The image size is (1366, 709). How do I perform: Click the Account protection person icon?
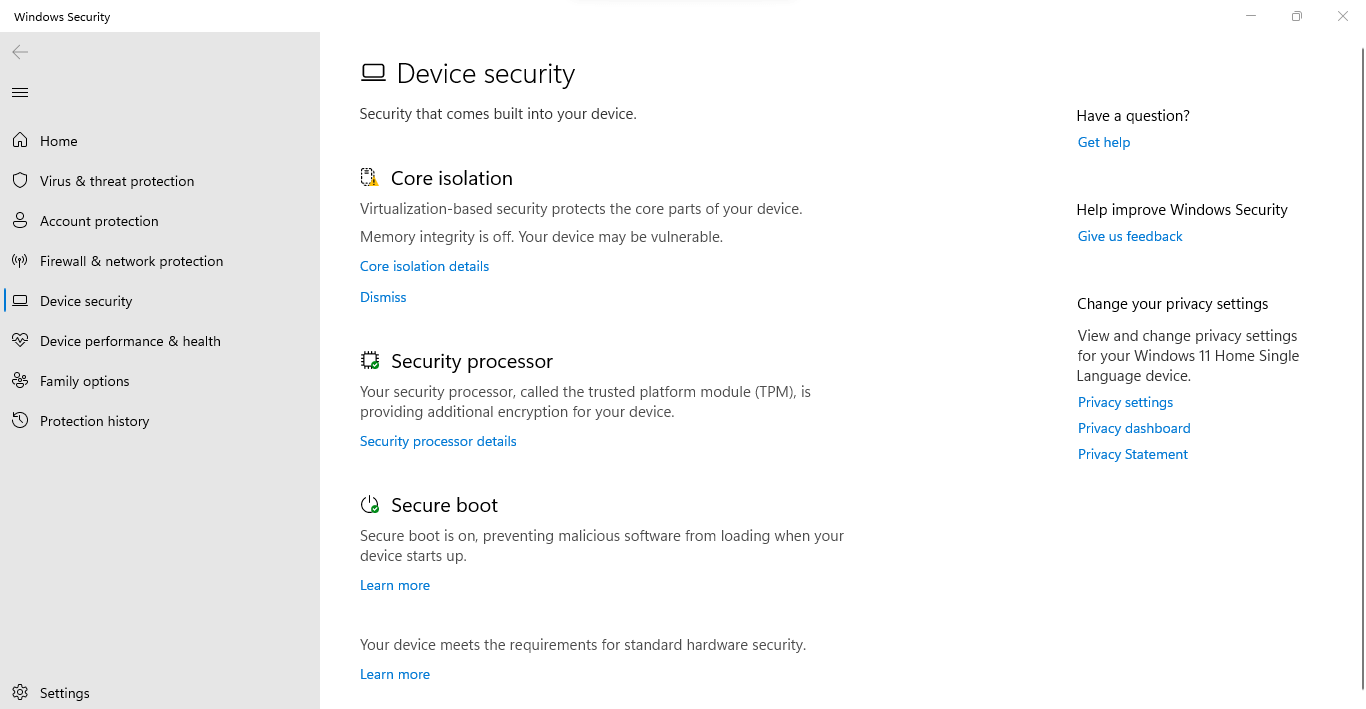click(20, 221)
